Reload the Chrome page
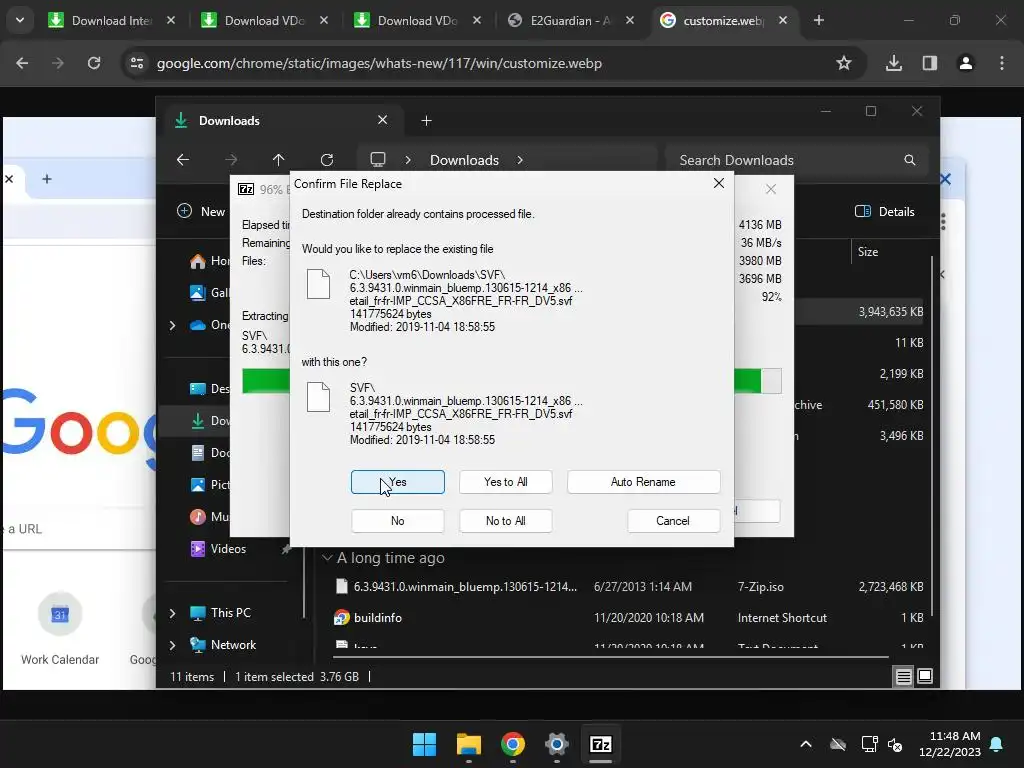Image resolution: width=1024 pixels, height=768 pixels. pos(94,63)
